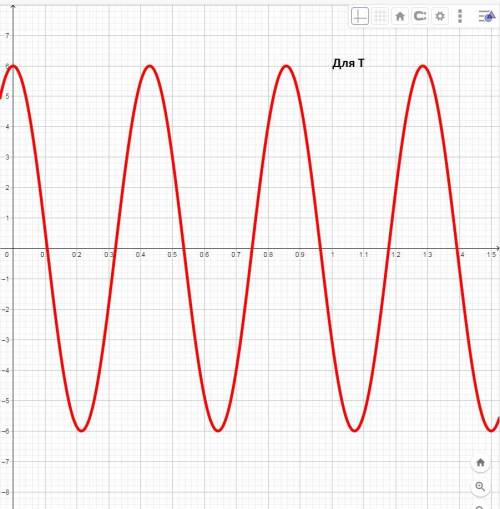Toggle the magnet point capturing icon
The image size is (500, 509).
coord(420,16)
